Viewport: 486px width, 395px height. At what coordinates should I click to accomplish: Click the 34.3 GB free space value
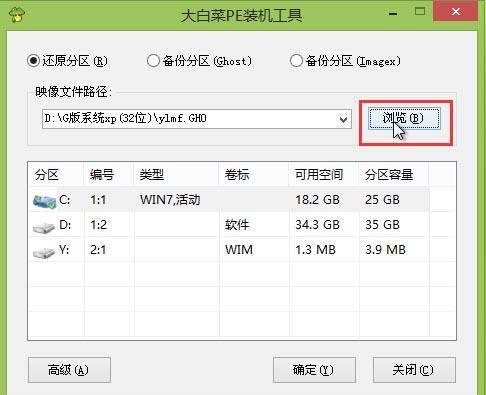pos(317,225)
